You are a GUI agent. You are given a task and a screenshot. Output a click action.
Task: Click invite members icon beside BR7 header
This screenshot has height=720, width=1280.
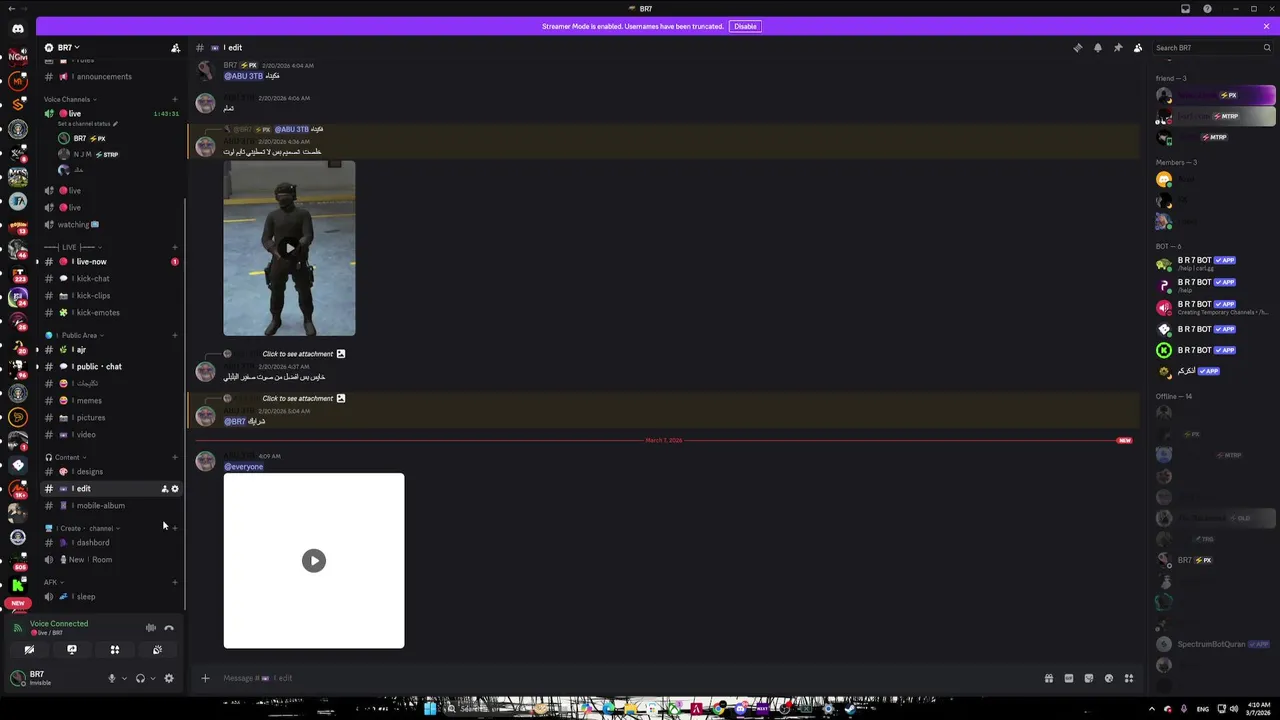click(175, 48)
